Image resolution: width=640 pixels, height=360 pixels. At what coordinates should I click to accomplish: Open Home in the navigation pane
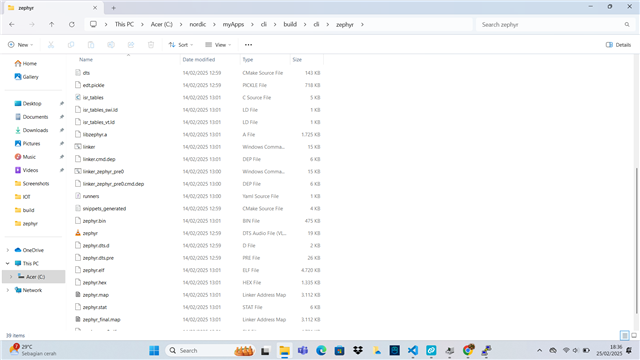click(x=26, y=64)
